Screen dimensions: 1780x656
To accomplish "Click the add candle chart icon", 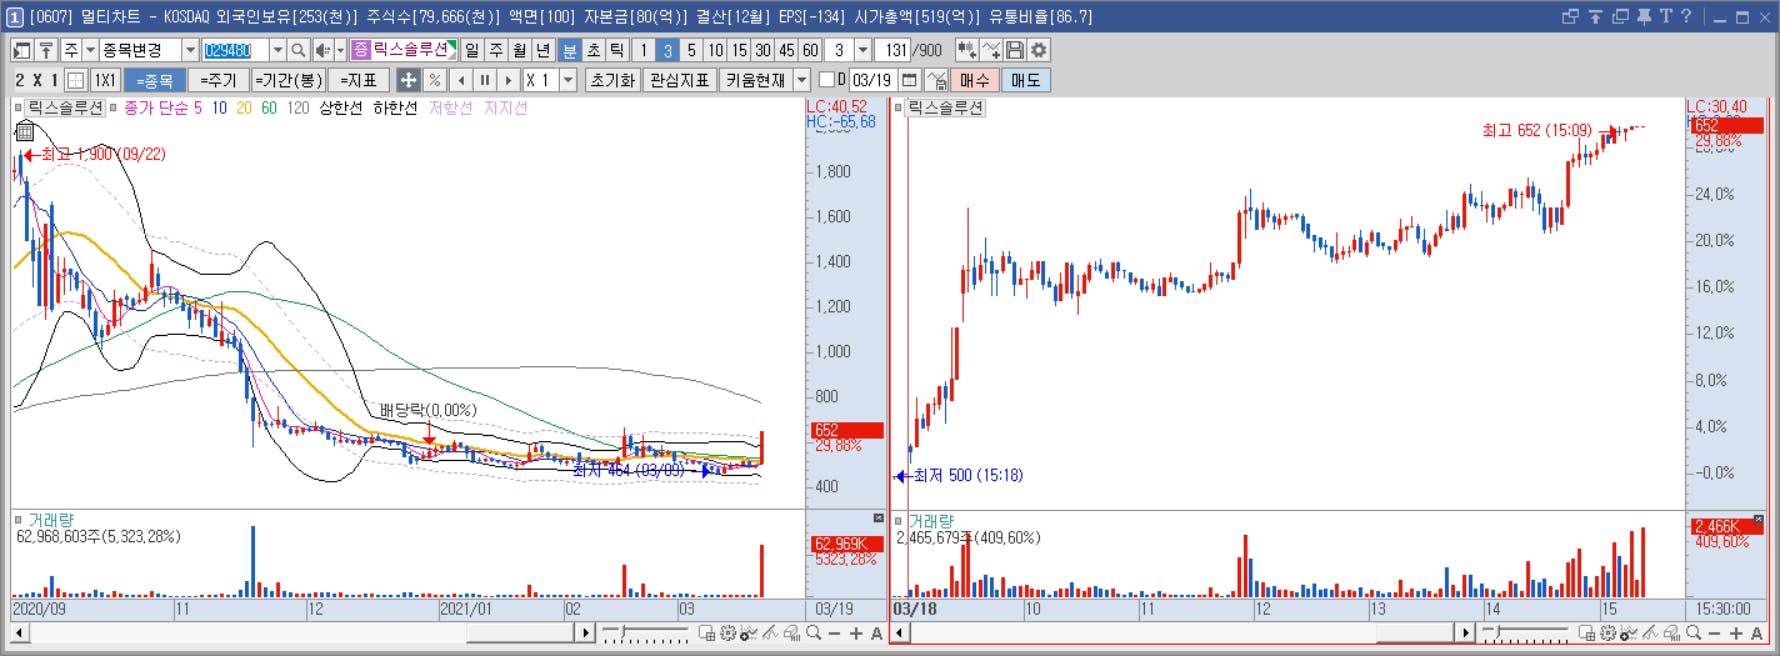I will [x=967, y=50].
